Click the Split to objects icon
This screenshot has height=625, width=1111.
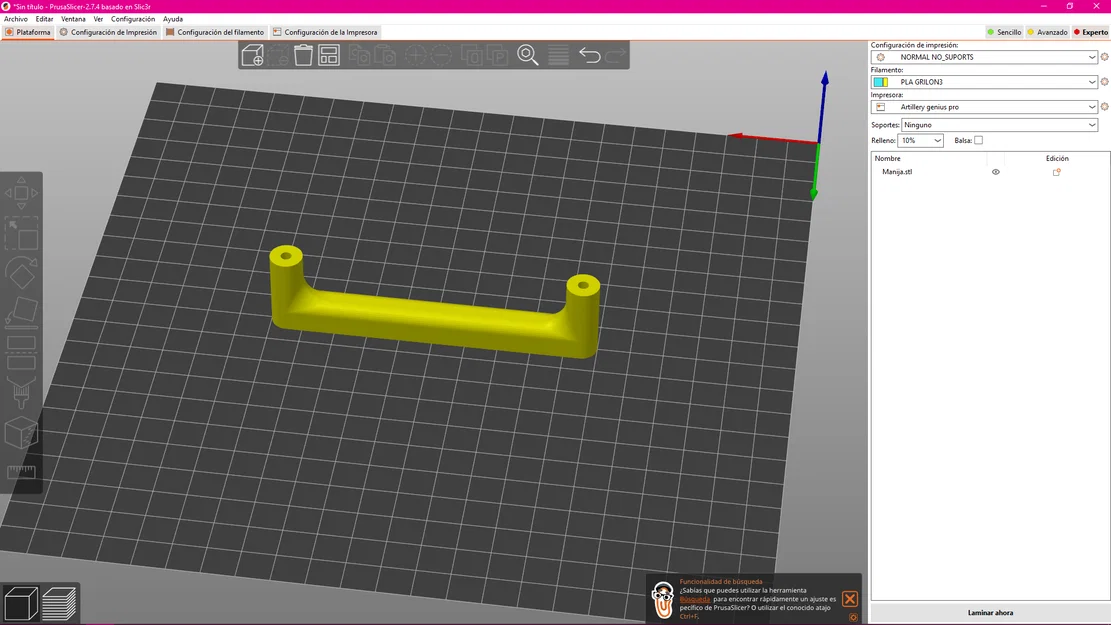click(472, 55)
